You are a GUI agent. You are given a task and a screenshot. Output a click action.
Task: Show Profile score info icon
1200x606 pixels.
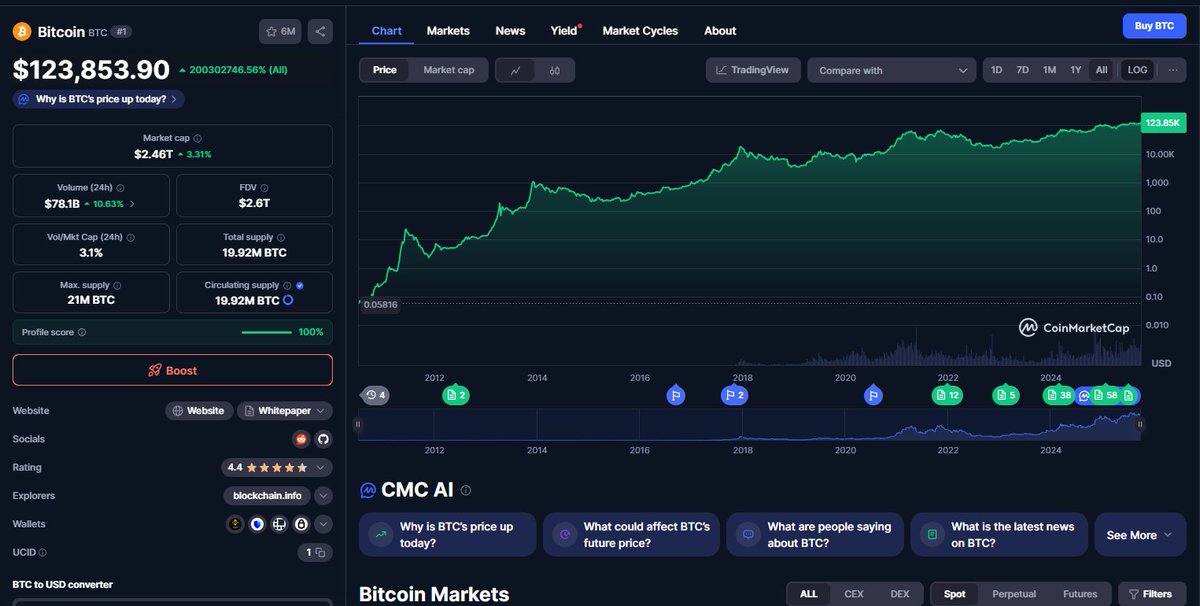click(82, 332)
